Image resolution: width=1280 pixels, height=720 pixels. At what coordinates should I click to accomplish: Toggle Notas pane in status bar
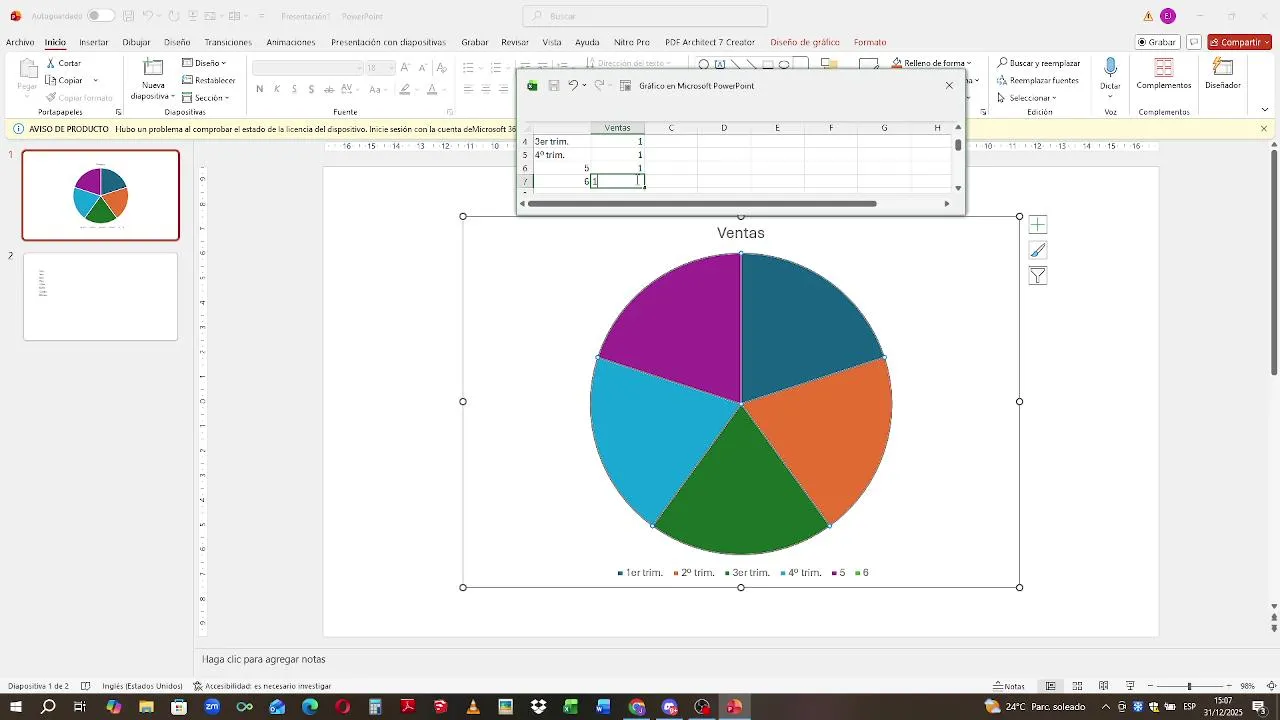point(1009,686)
